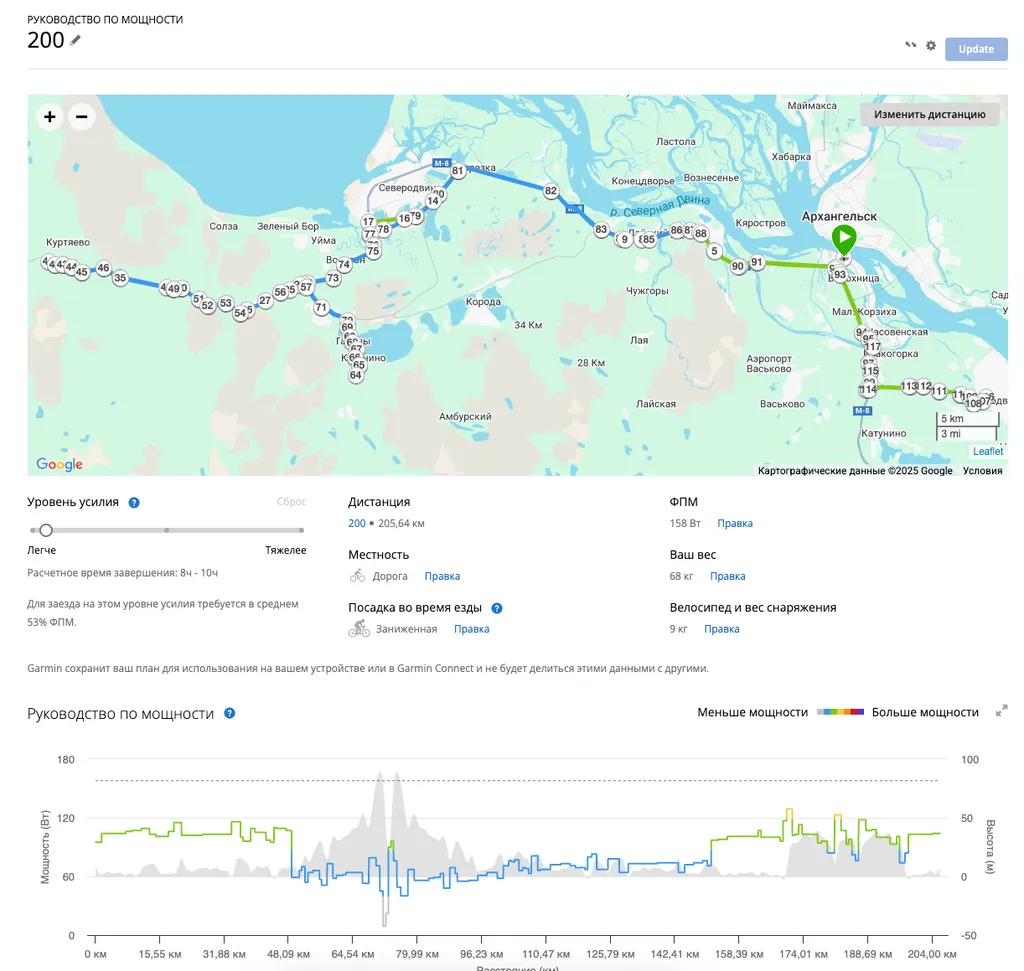Open settings via the gear icon
The height and width of the screenshot is (971, 1024).
click(x=931, y=46)
